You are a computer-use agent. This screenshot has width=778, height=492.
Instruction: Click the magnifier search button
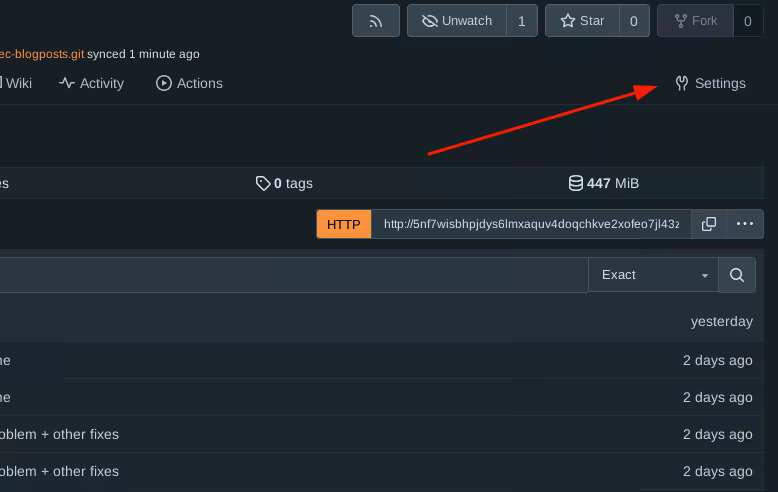tap(737, 275)
